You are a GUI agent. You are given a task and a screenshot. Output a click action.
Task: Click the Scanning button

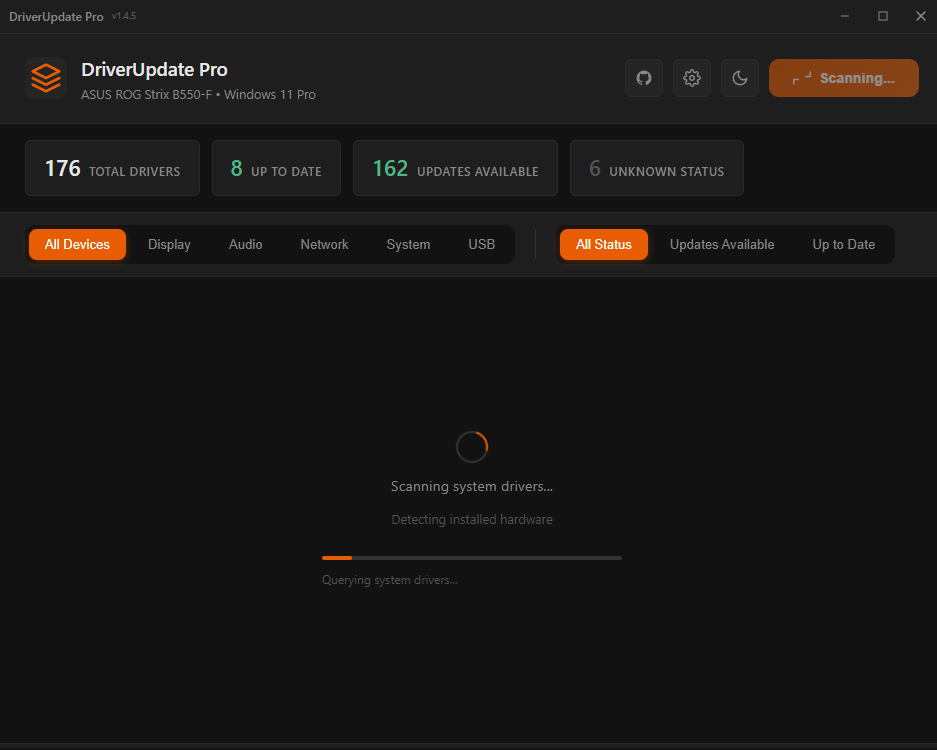click(x=843, y=78)
